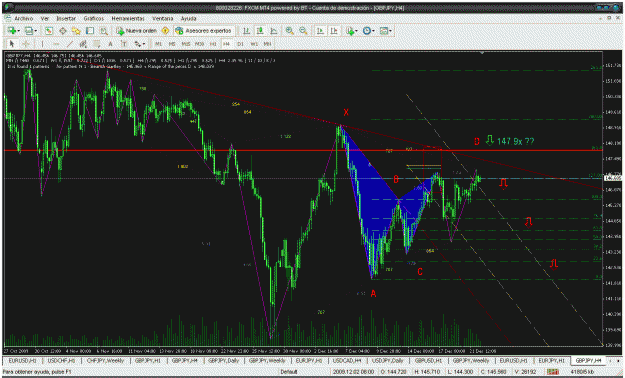Switch to the USDJPY,Daily chart tab
This screenshot has height=378, width=625.
(387, 360)
